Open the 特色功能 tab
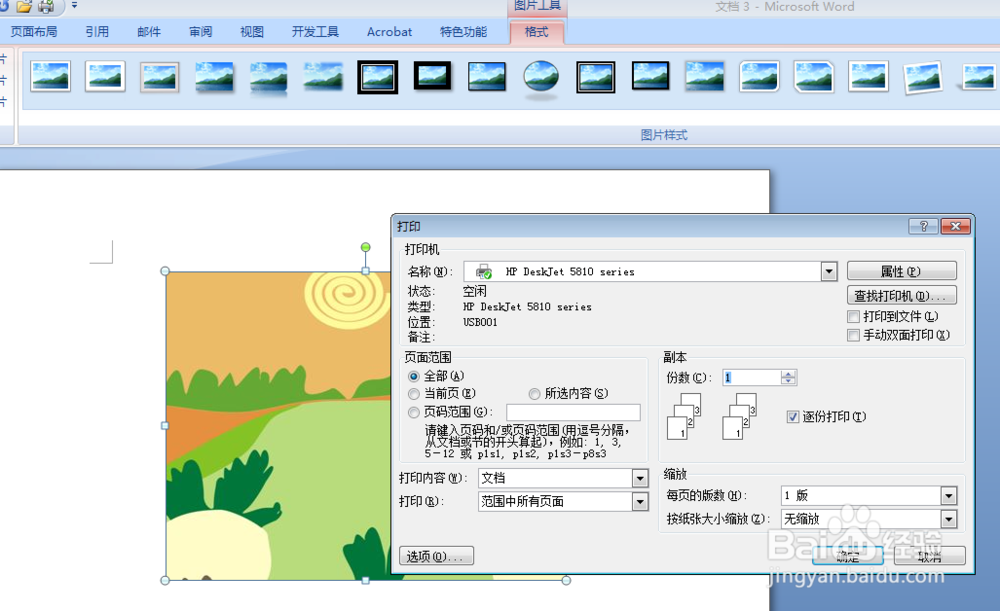The width and height of the screenshot is (1000, 611). click(x=463, y=32)
